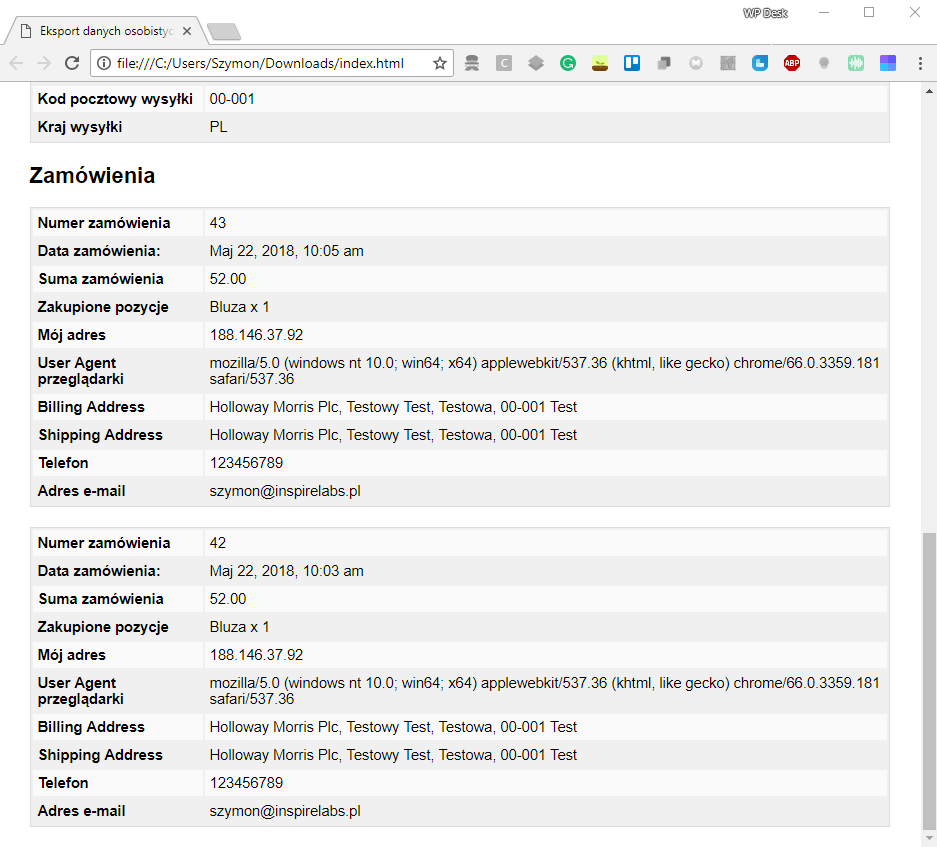Open the stacked layers extension icon

pos(536,63)
